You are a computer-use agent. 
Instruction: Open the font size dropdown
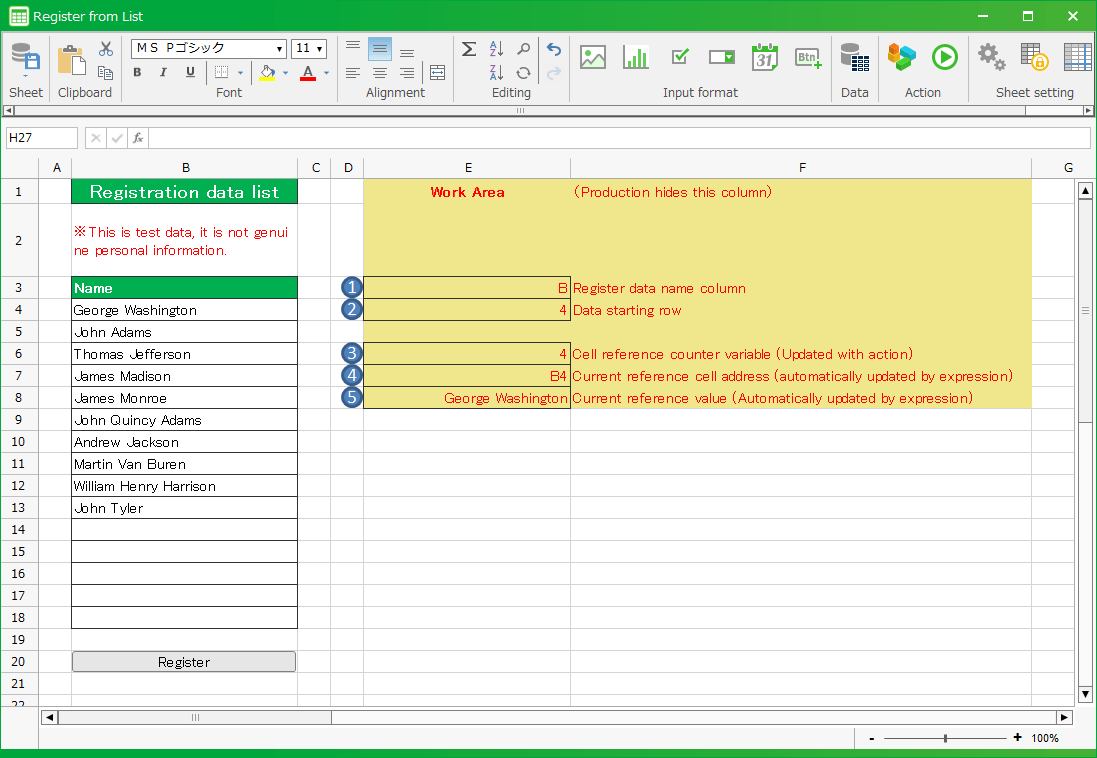coord(320,49)
